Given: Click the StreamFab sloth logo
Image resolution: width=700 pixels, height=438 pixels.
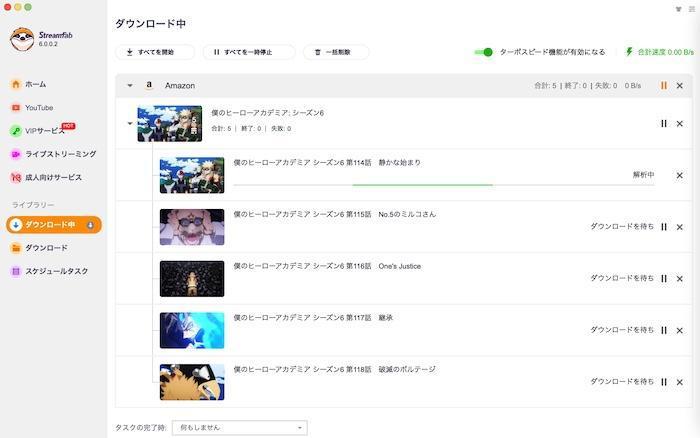Looking at the screenshot, I should tap(22, 39).
